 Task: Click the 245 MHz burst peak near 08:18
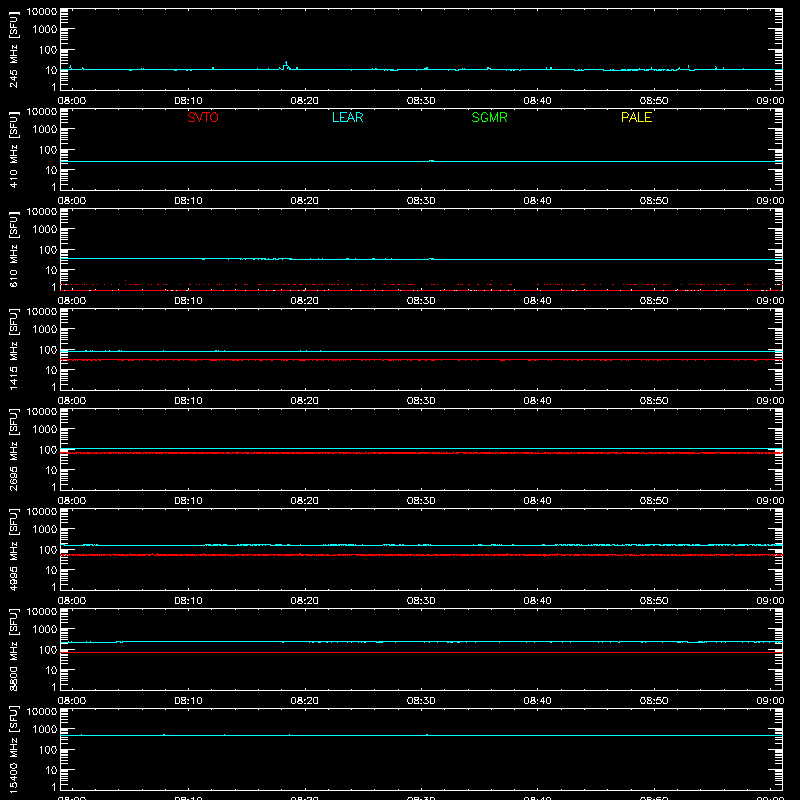click(x=286, y=64)
